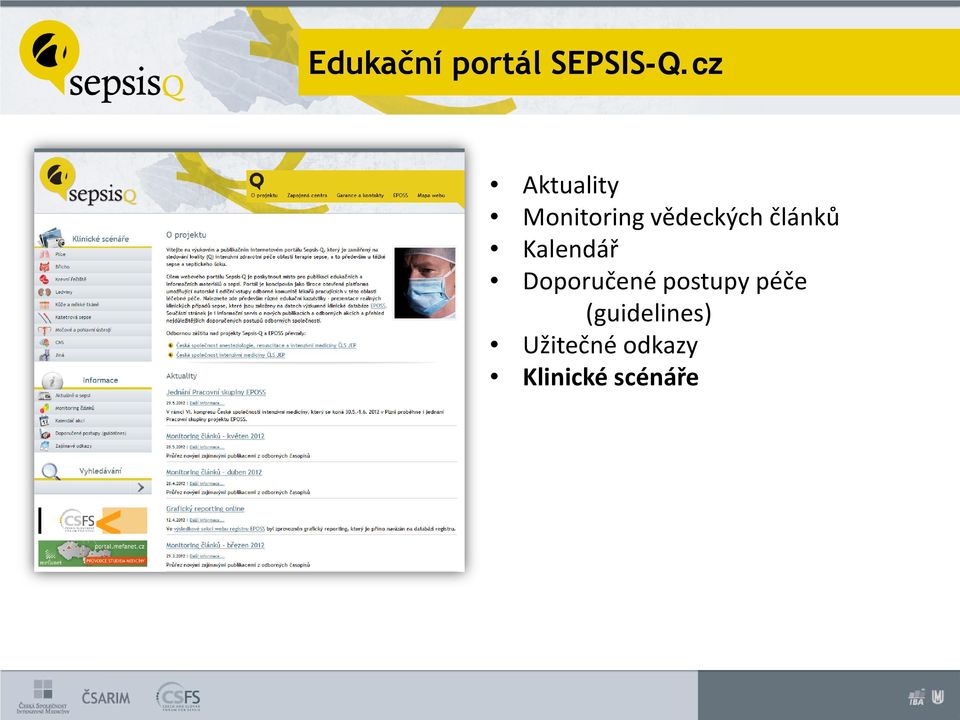Click the Užitečné odkazy bullet
This screenshot has width=960, height=720.
point(610,345)
